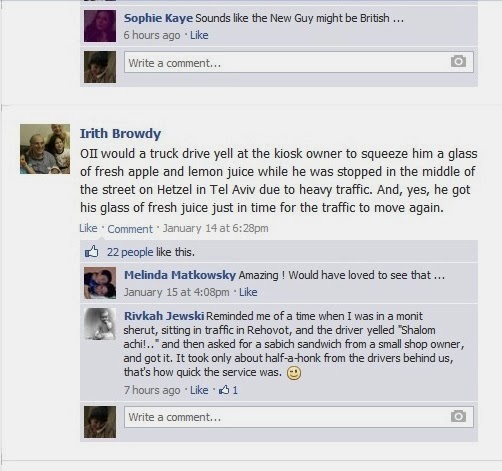Open Melinda Matkowsky's avatar
502x471 pixels.
pyautogui.click(x=100, y=283)
